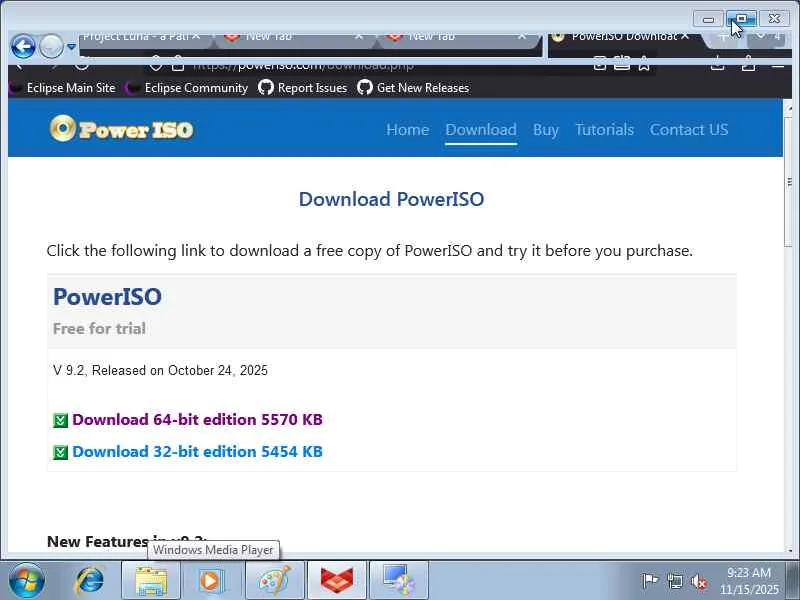Open the Windows Start menu
This screenshot has width=800, height=600.
(26, 581)
